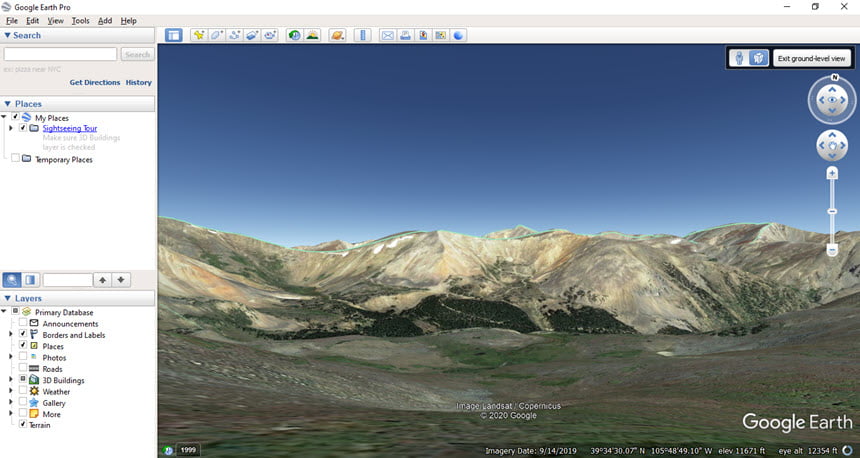Open the Help menu

coord(128,21)
